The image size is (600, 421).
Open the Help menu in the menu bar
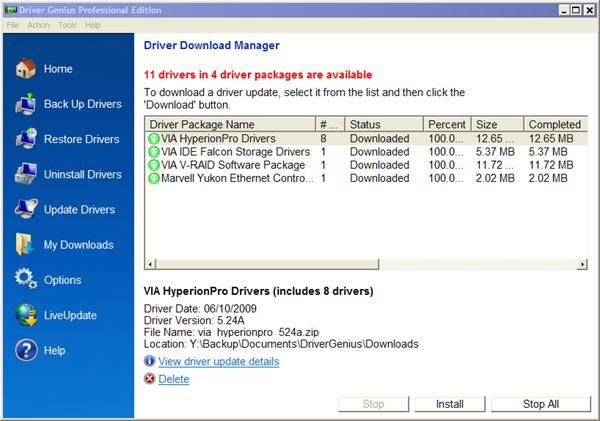(93, 25)
